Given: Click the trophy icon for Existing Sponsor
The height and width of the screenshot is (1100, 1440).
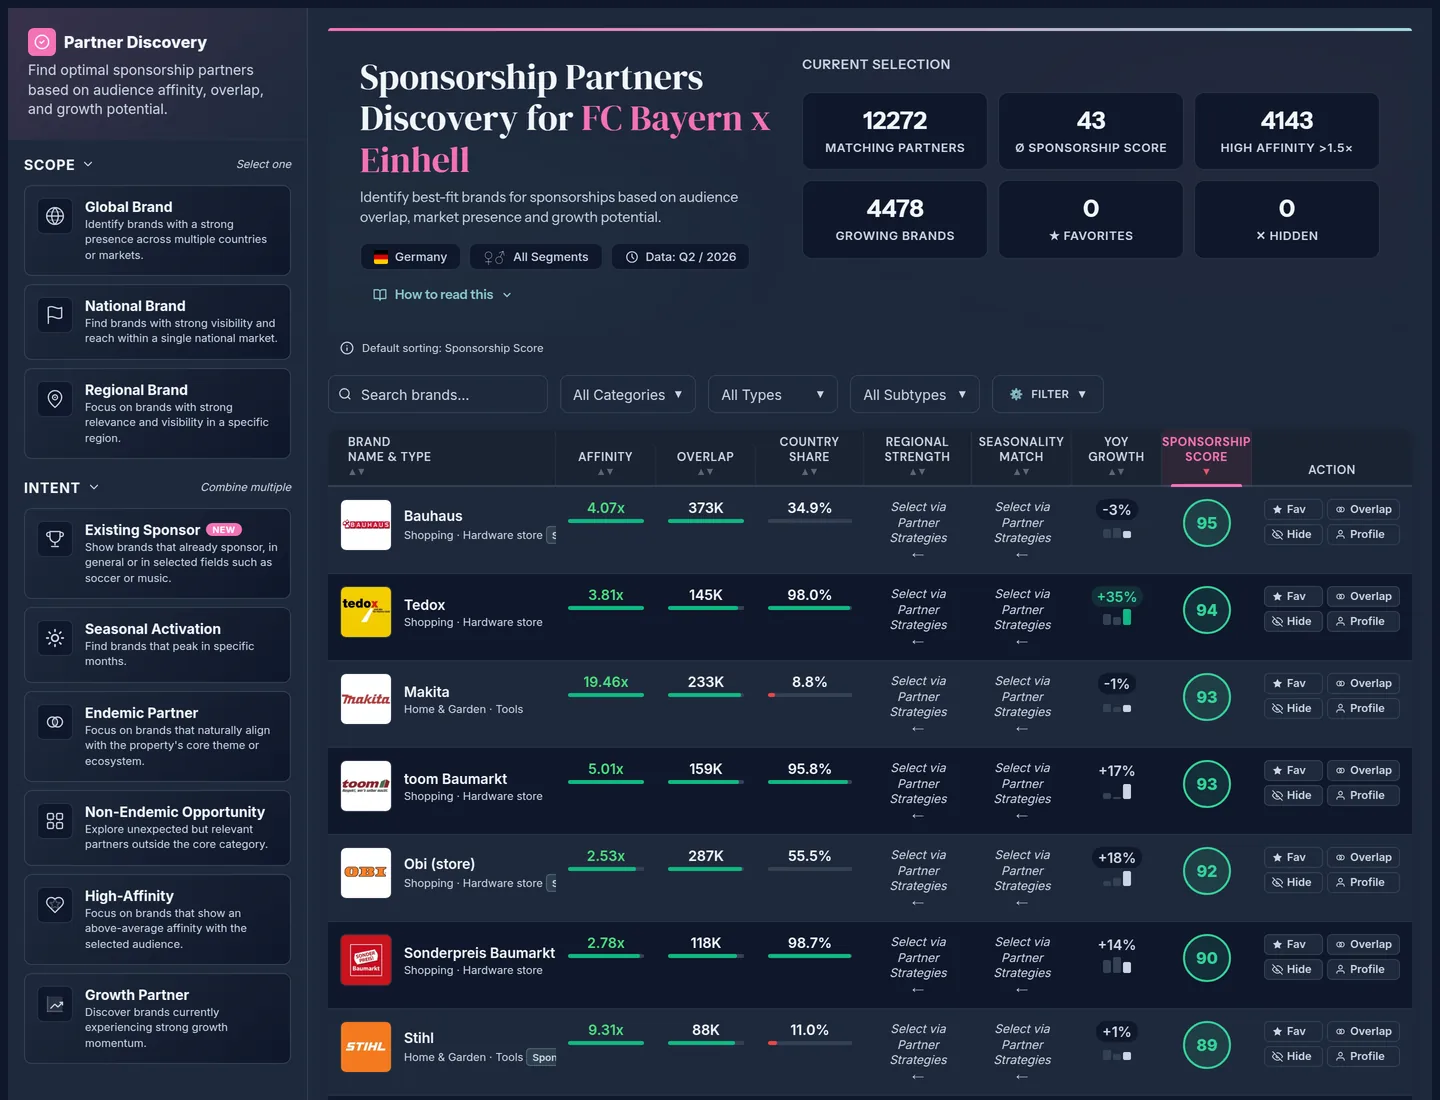Looking at the screenshot, I should pyautogui.click(x=55, y=539).
